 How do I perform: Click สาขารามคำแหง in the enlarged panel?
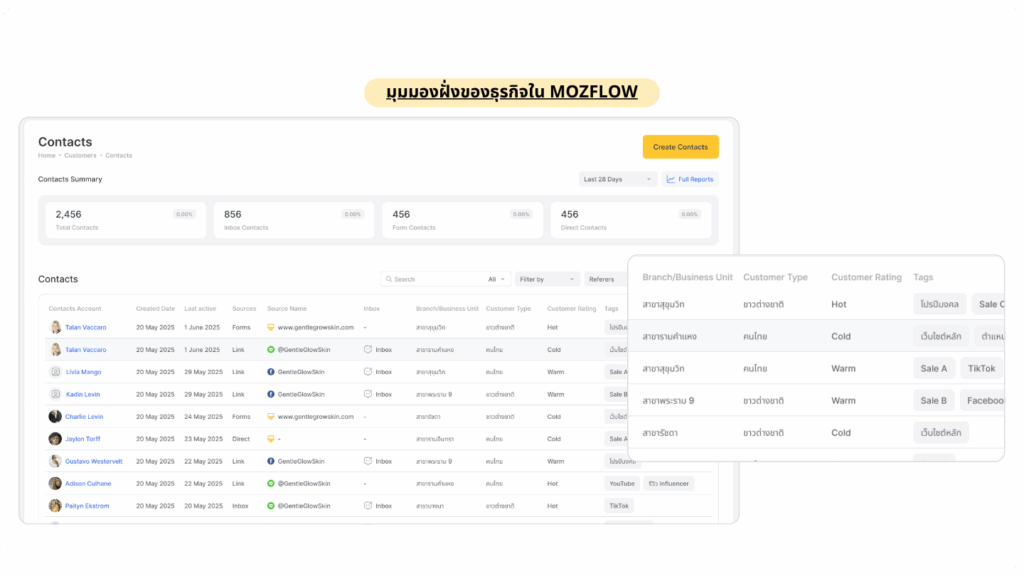669,336
